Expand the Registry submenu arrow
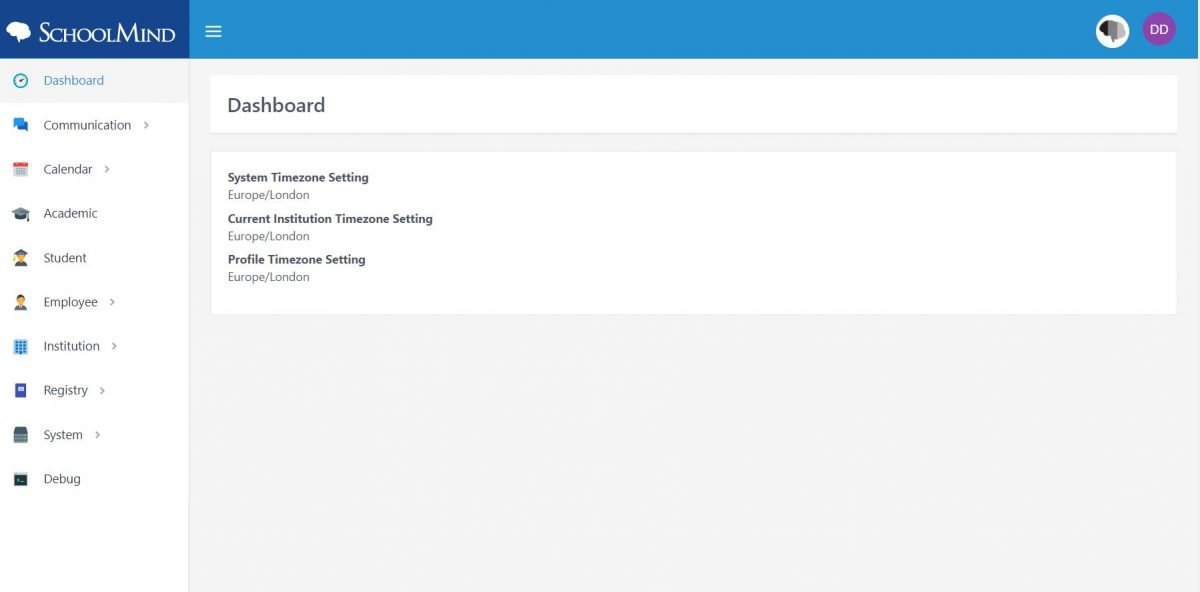 coord(102,390)
